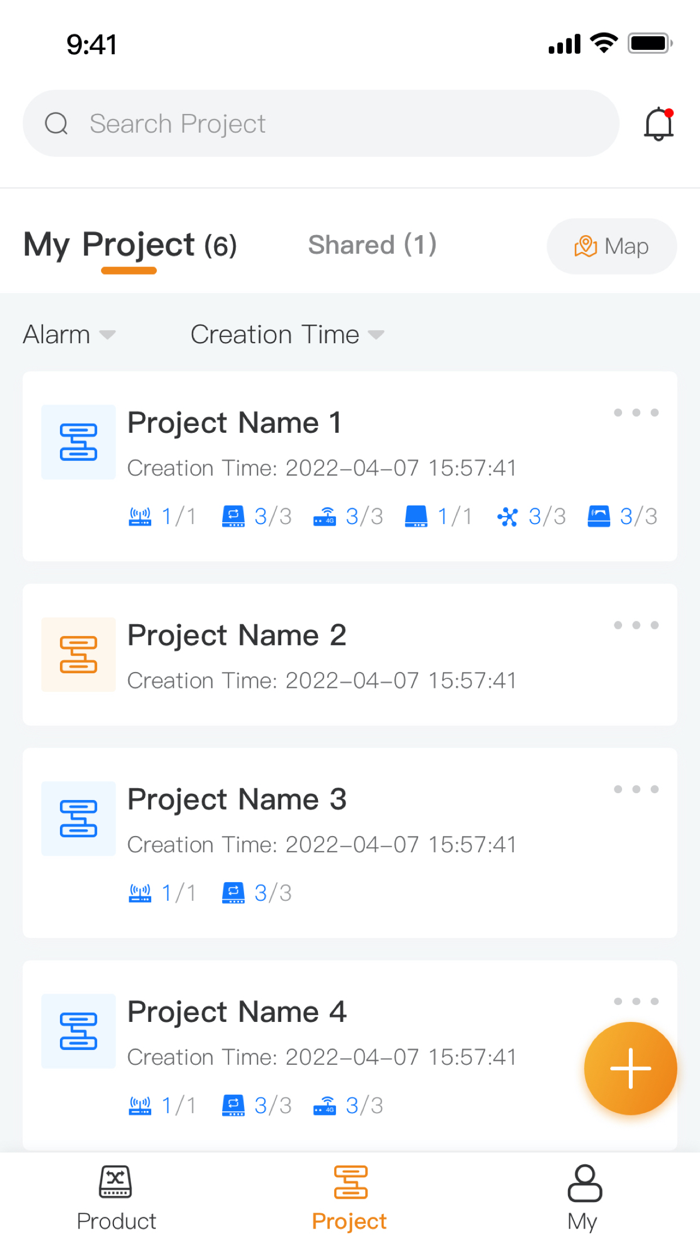The width and height of the screenshot is (700, 1244).
Task: Click the mesh network device icon in Project 1
Action: [x=508, y=517]
